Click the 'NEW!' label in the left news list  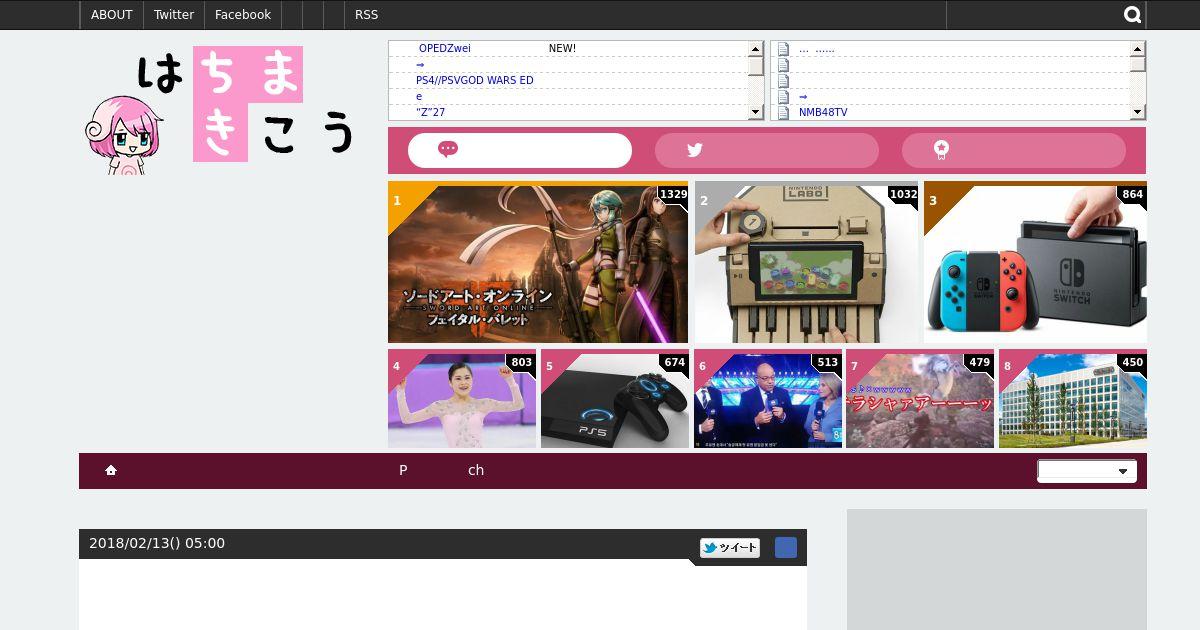point(562,48)
